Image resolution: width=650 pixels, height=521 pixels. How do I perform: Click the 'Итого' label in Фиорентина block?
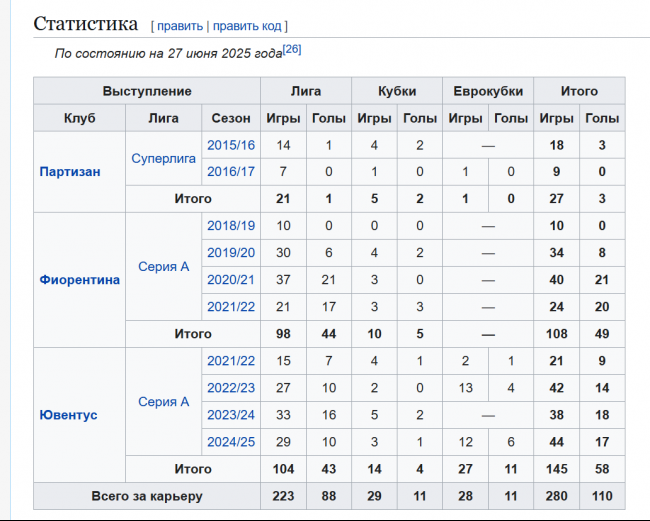[193, 334]
